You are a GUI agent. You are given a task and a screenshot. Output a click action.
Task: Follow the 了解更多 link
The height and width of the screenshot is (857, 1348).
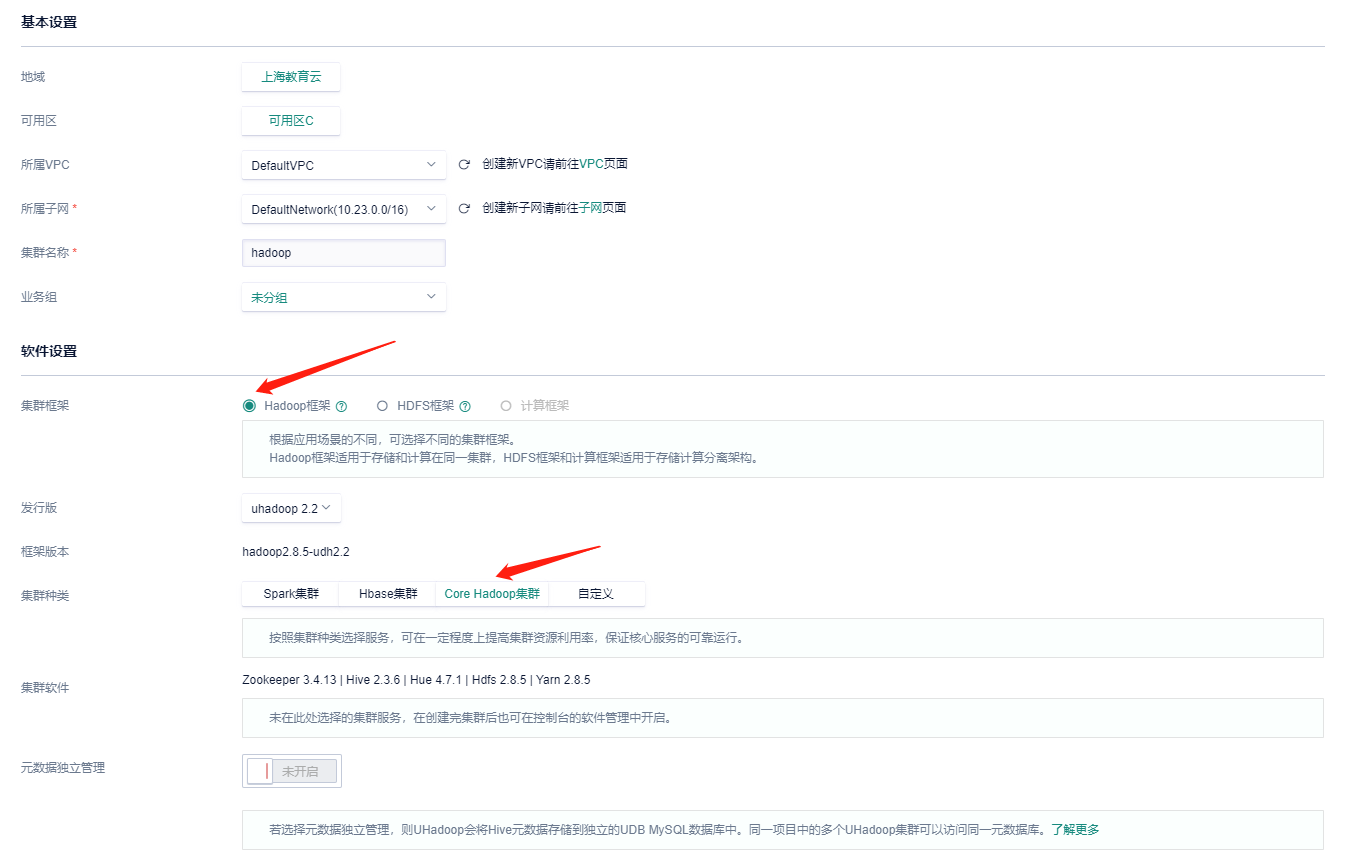[1075, 830]
